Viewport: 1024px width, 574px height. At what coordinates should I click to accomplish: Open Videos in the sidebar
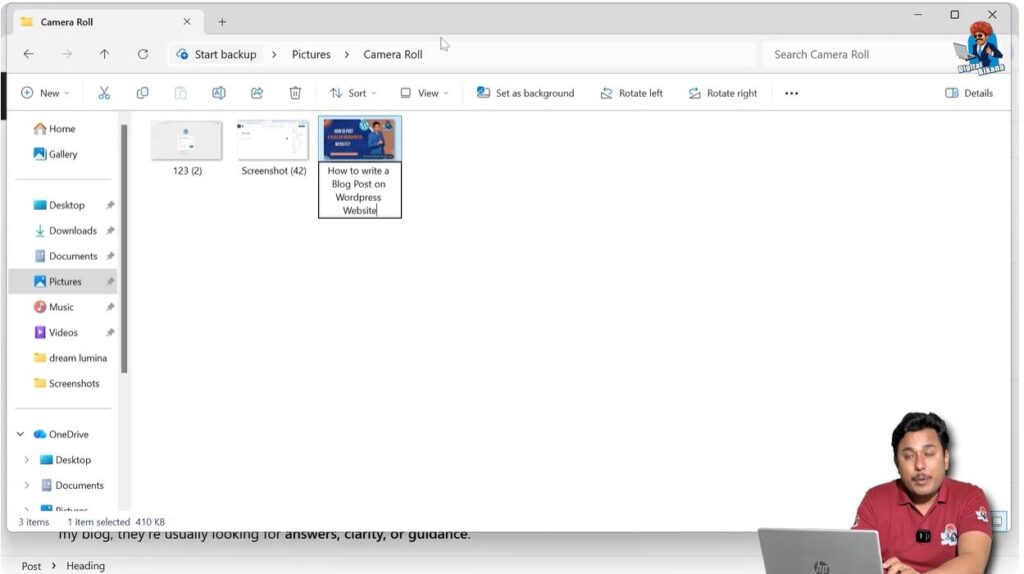tap(56, 332)
